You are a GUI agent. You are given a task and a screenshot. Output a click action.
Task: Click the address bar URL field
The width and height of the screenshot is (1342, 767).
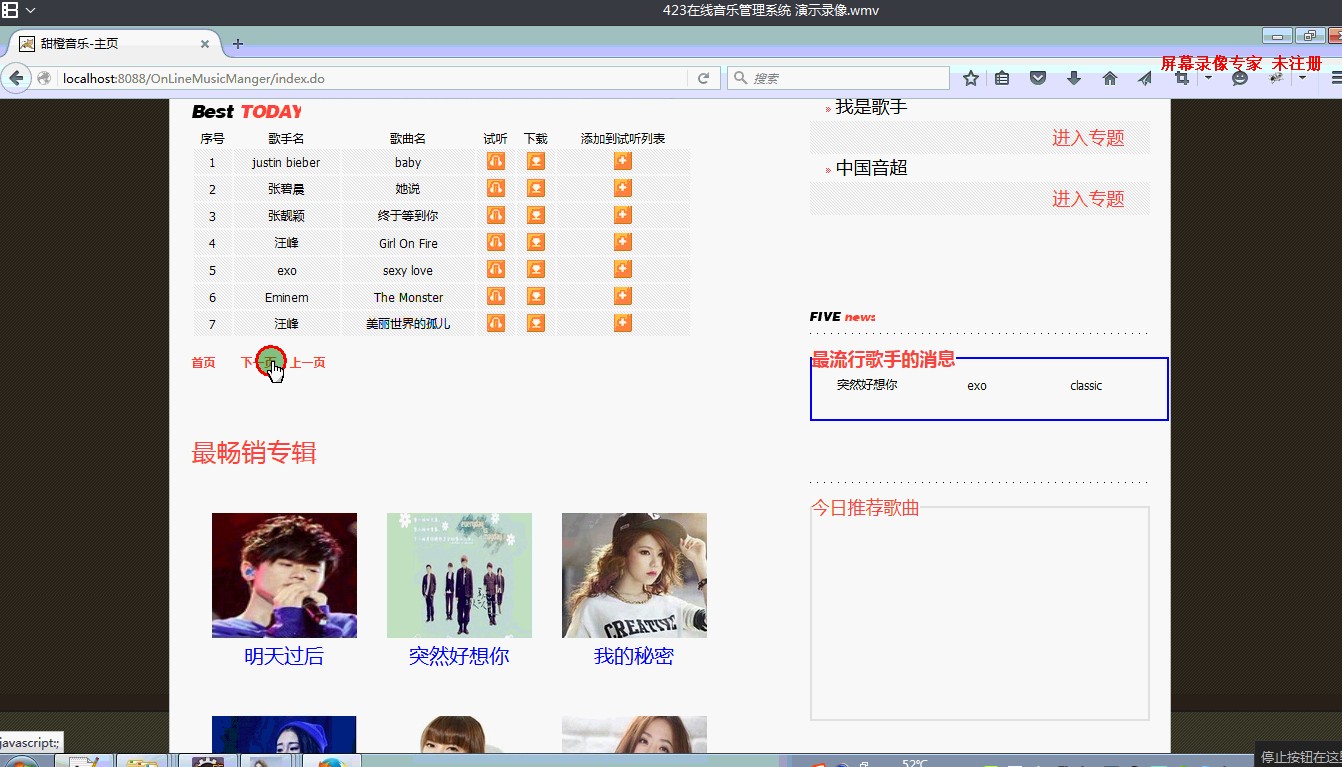tap(372, 78)
